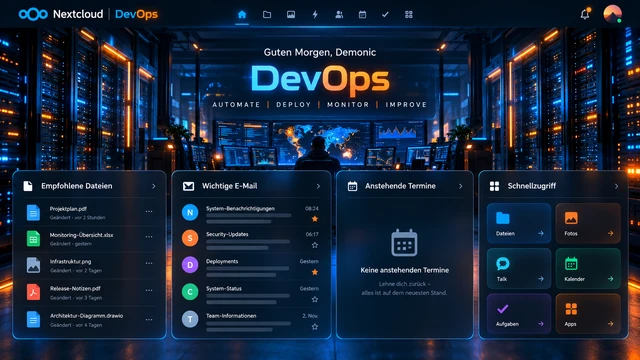Image resolution: width=640 pixels, height=360 pixels.
Task: Open more options for Architektur-Diagramm.drawio
Action: coord(149,320)
